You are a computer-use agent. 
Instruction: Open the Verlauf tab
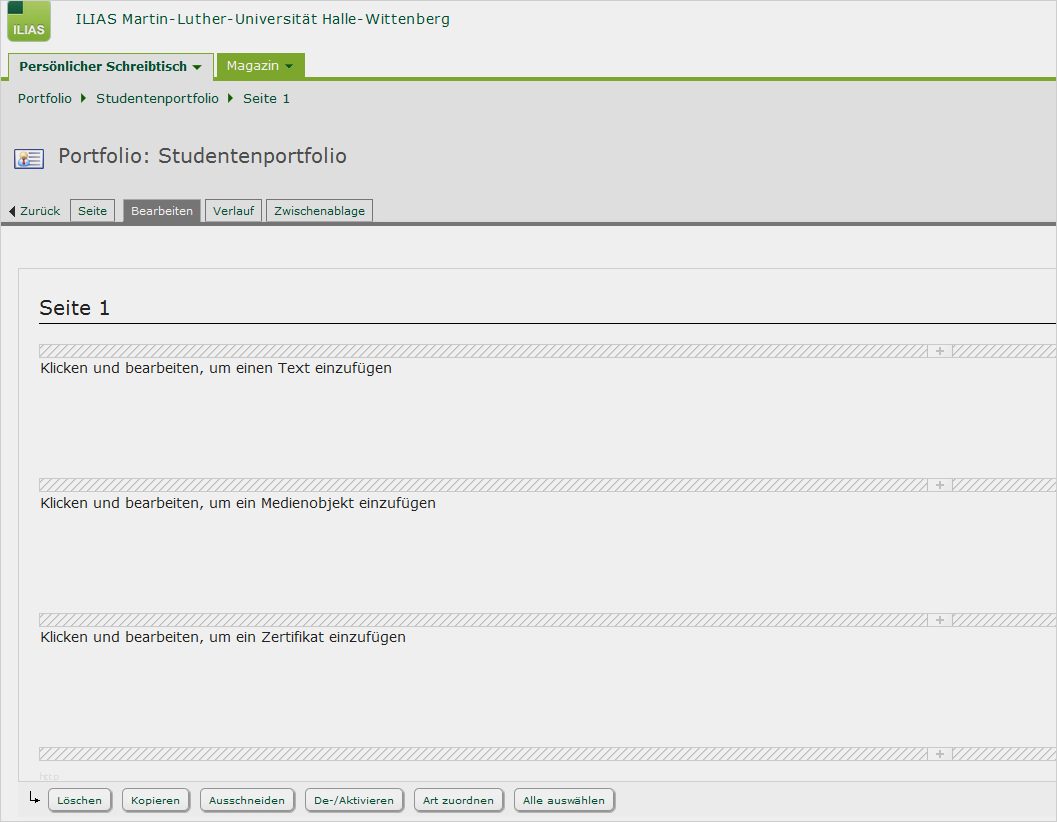(233, 211)
